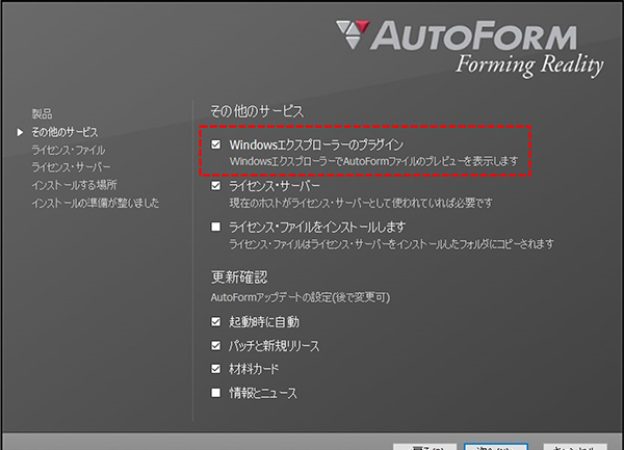Click the Forming Reality tagline
This screenshot has width=624, height=450.
click(x=529, y=65)
